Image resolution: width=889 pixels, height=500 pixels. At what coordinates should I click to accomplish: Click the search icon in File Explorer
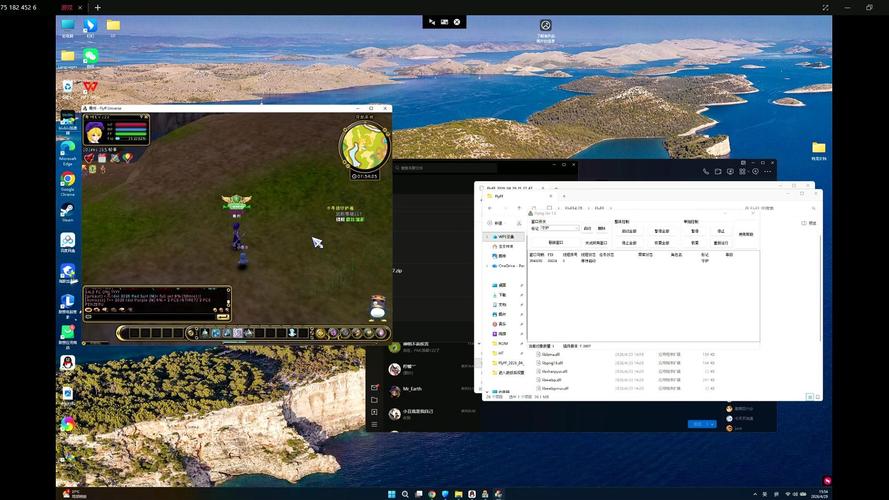(x=813, y=208)
